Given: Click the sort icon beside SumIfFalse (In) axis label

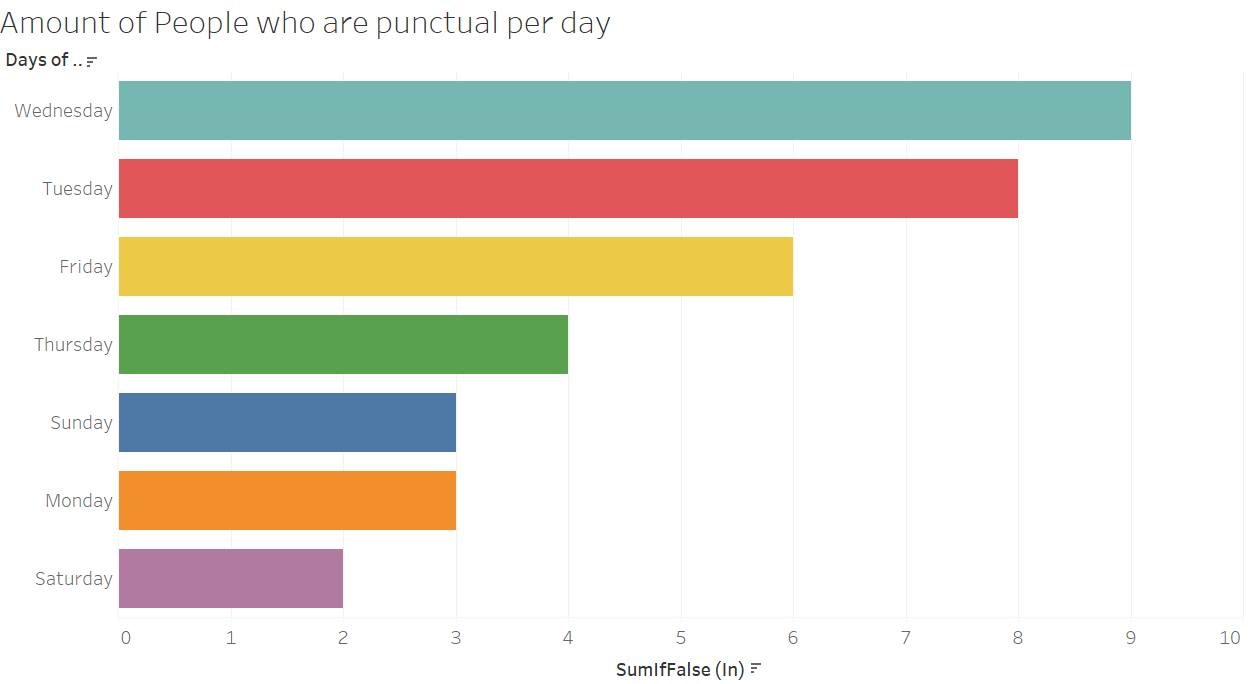Looking at the screenshot, I should tap(756, 669).
